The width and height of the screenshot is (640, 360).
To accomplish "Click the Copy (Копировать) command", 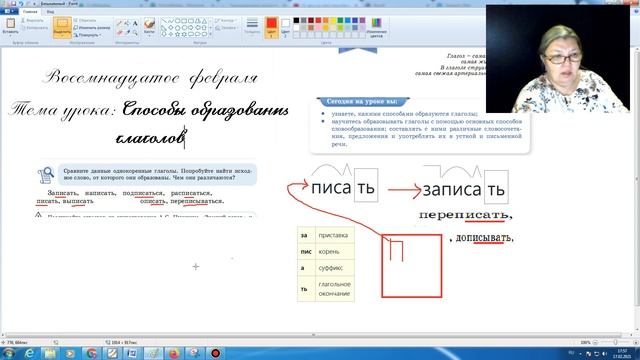I will coord(34,28).
